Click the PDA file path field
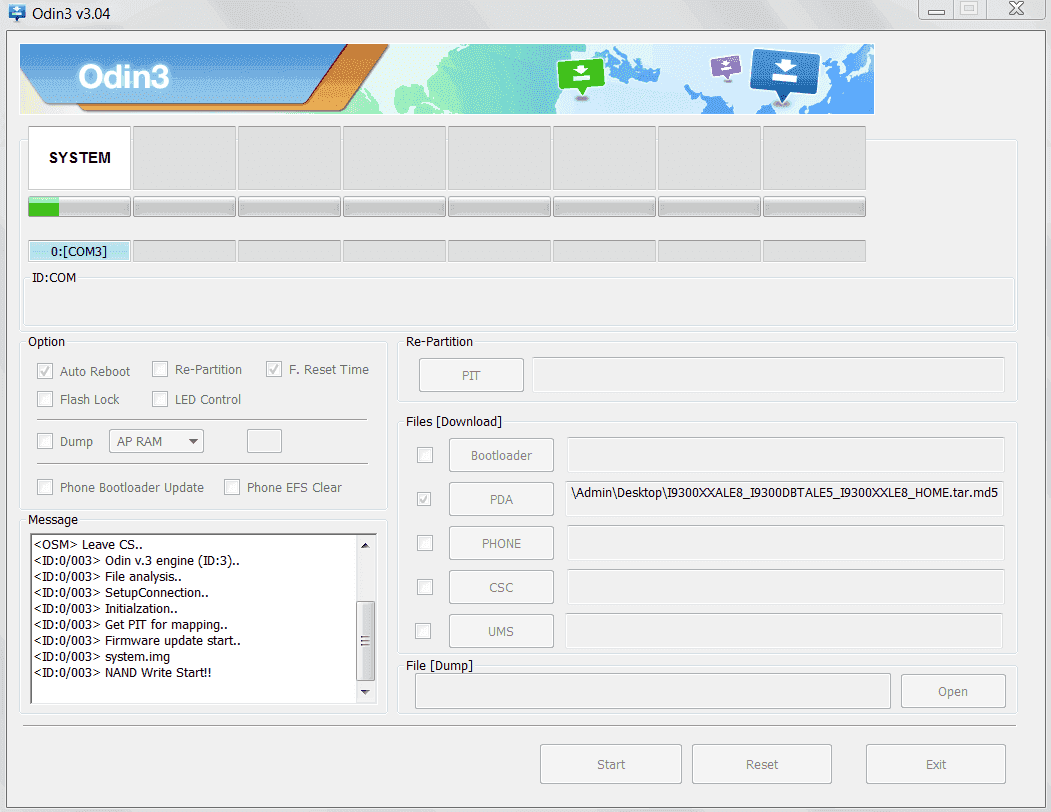This screenshot has width=1051, height=812. point(784,498)
